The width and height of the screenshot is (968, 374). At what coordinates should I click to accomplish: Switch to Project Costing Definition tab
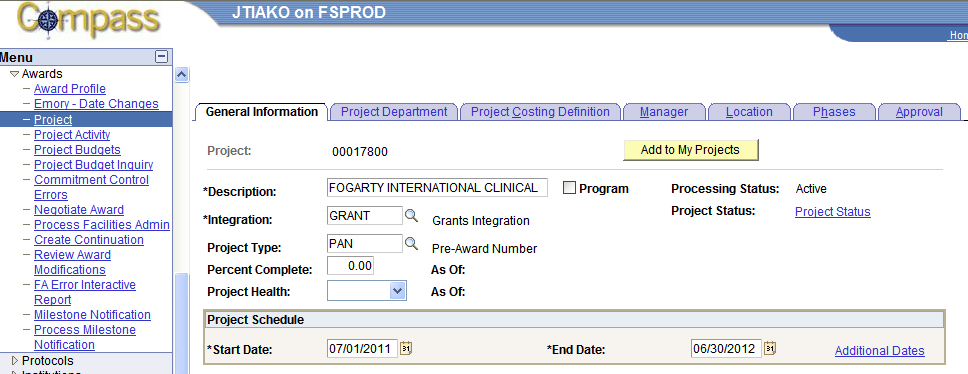540,112
